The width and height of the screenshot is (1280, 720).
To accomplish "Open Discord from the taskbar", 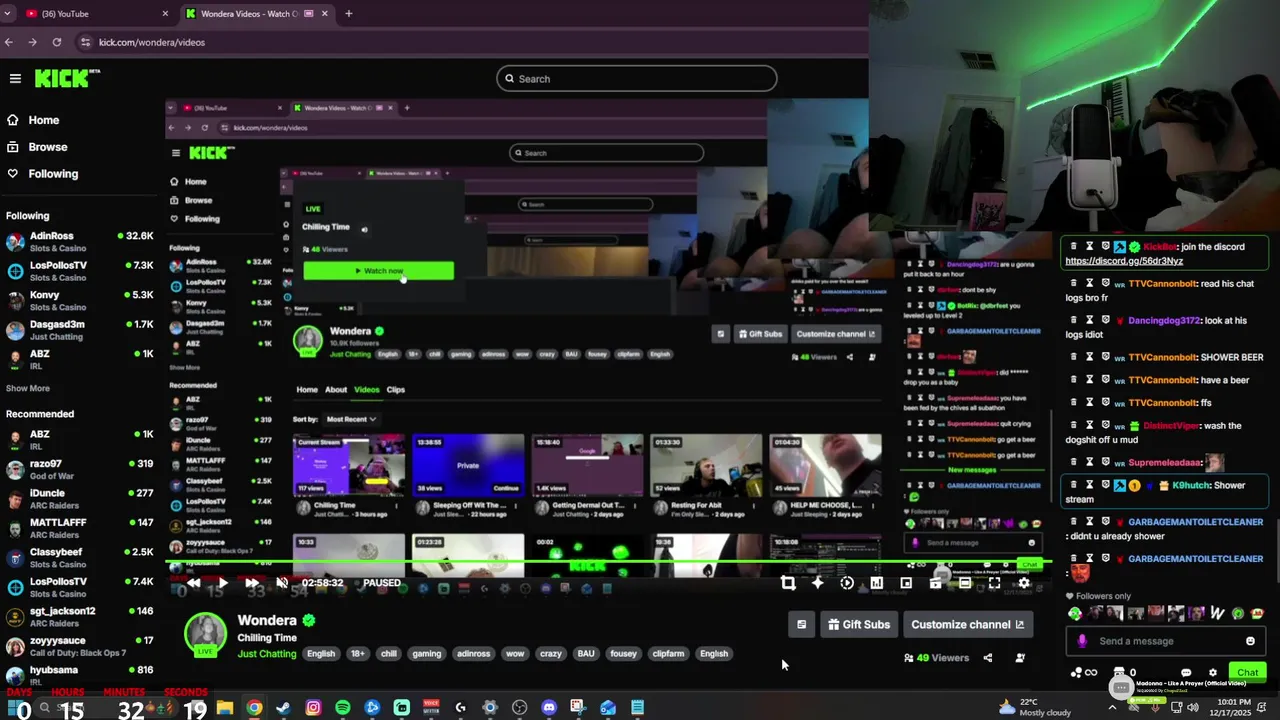I will [549, 708].
